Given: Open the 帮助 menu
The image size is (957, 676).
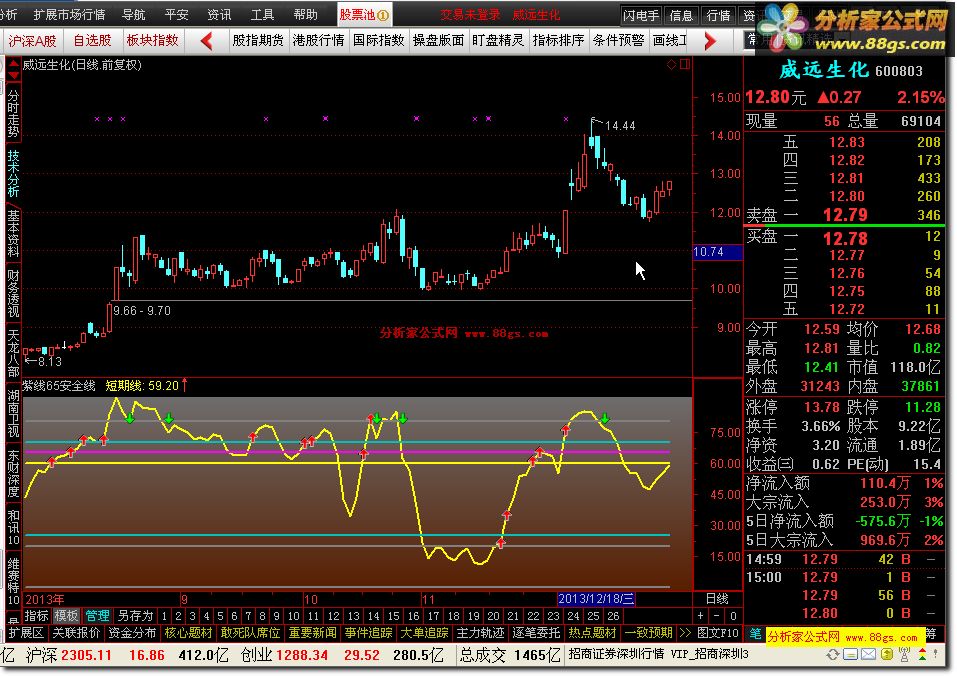Looking at the screenshot, I should [305, 15].
